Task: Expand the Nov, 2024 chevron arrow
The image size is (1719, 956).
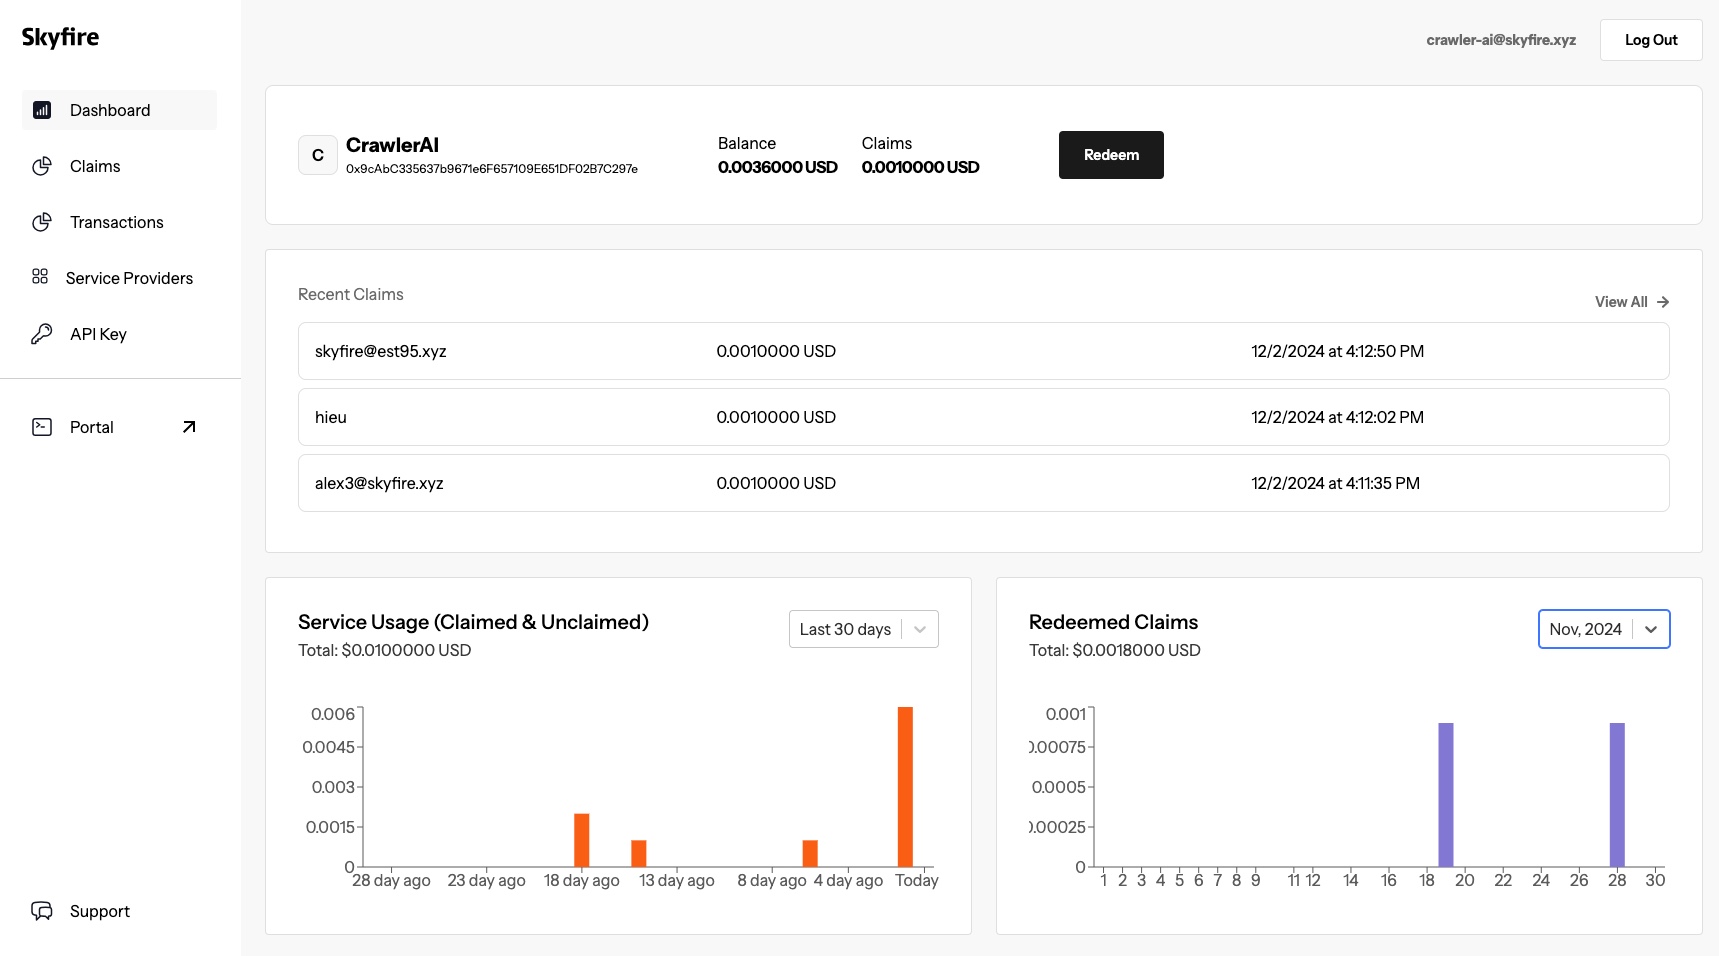Action: tap(1651, 629)
